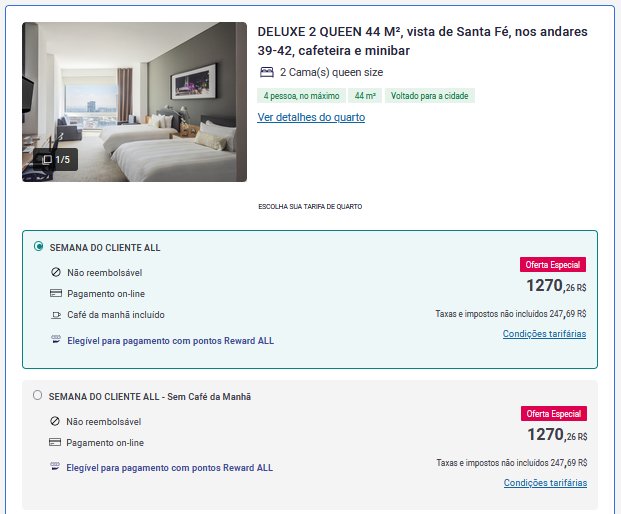Click the credit card icon in second rate
Screen dimensions: 621x514
(55, 442)
